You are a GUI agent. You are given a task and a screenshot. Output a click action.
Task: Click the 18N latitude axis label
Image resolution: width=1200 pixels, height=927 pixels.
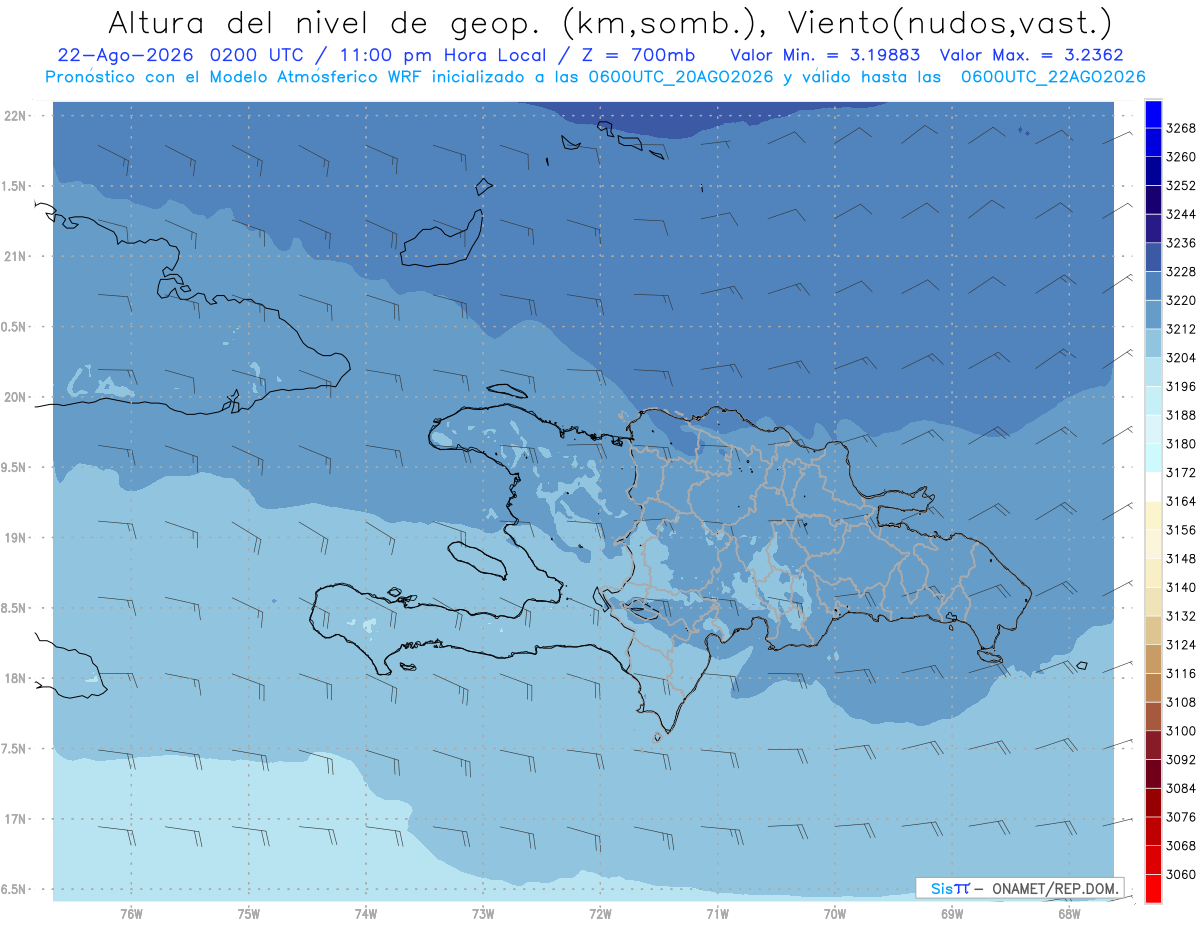[x=16, y=678]
